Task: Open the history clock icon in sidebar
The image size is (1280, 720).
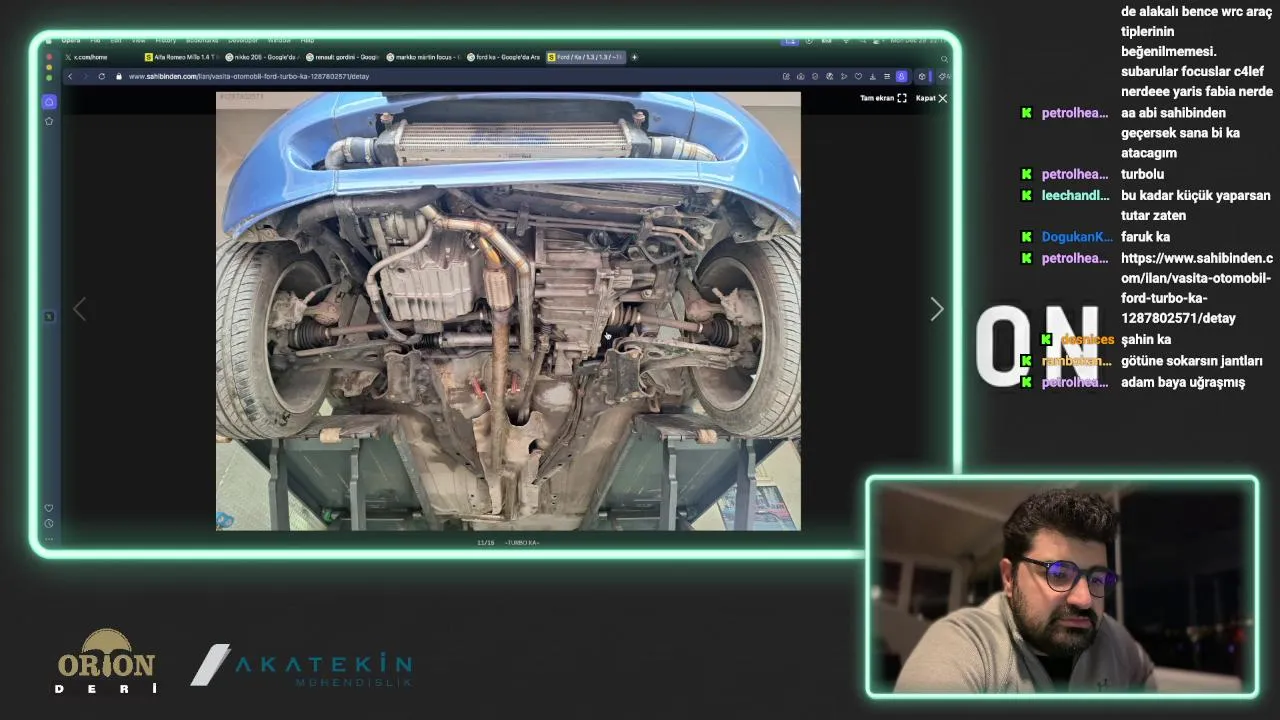Action: click(x=49, y=523)
